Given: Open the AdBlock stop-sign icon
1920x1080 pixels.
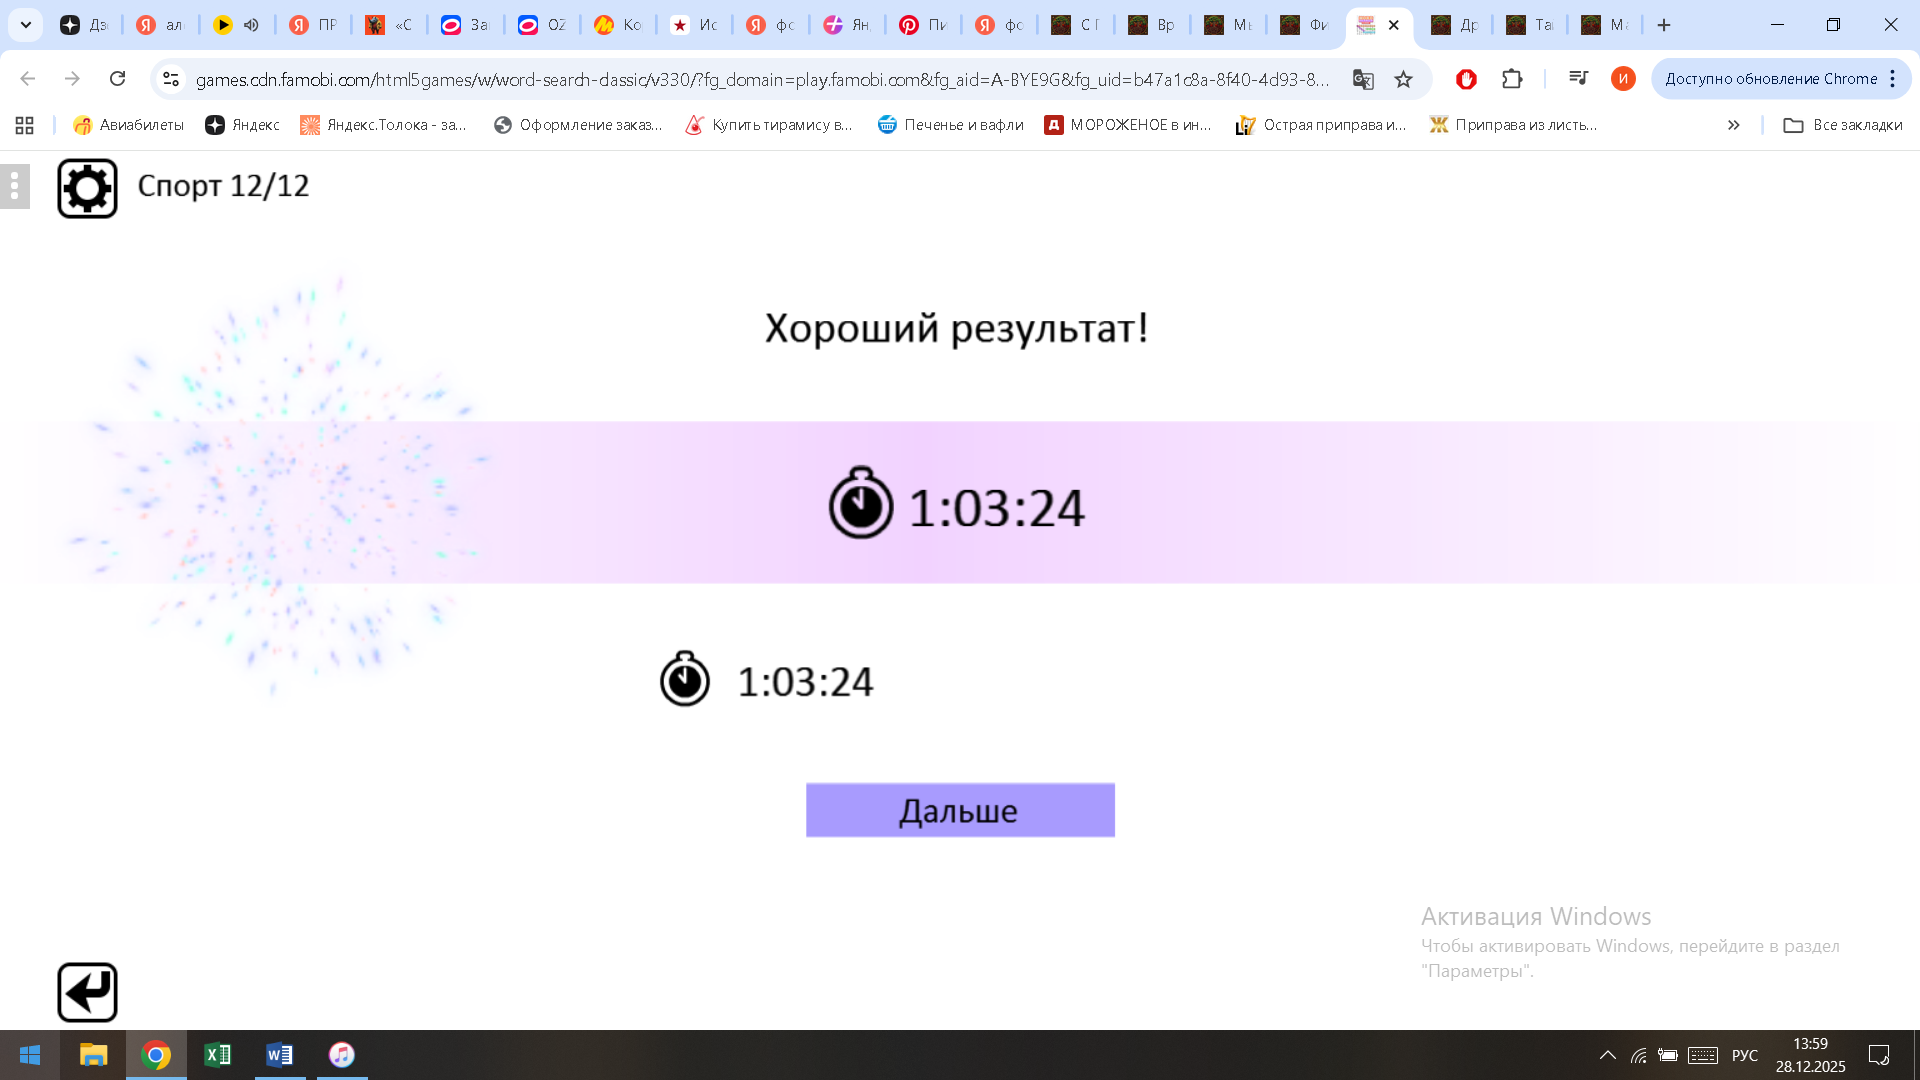Looking at the screenshot, I should (1465, 79).
